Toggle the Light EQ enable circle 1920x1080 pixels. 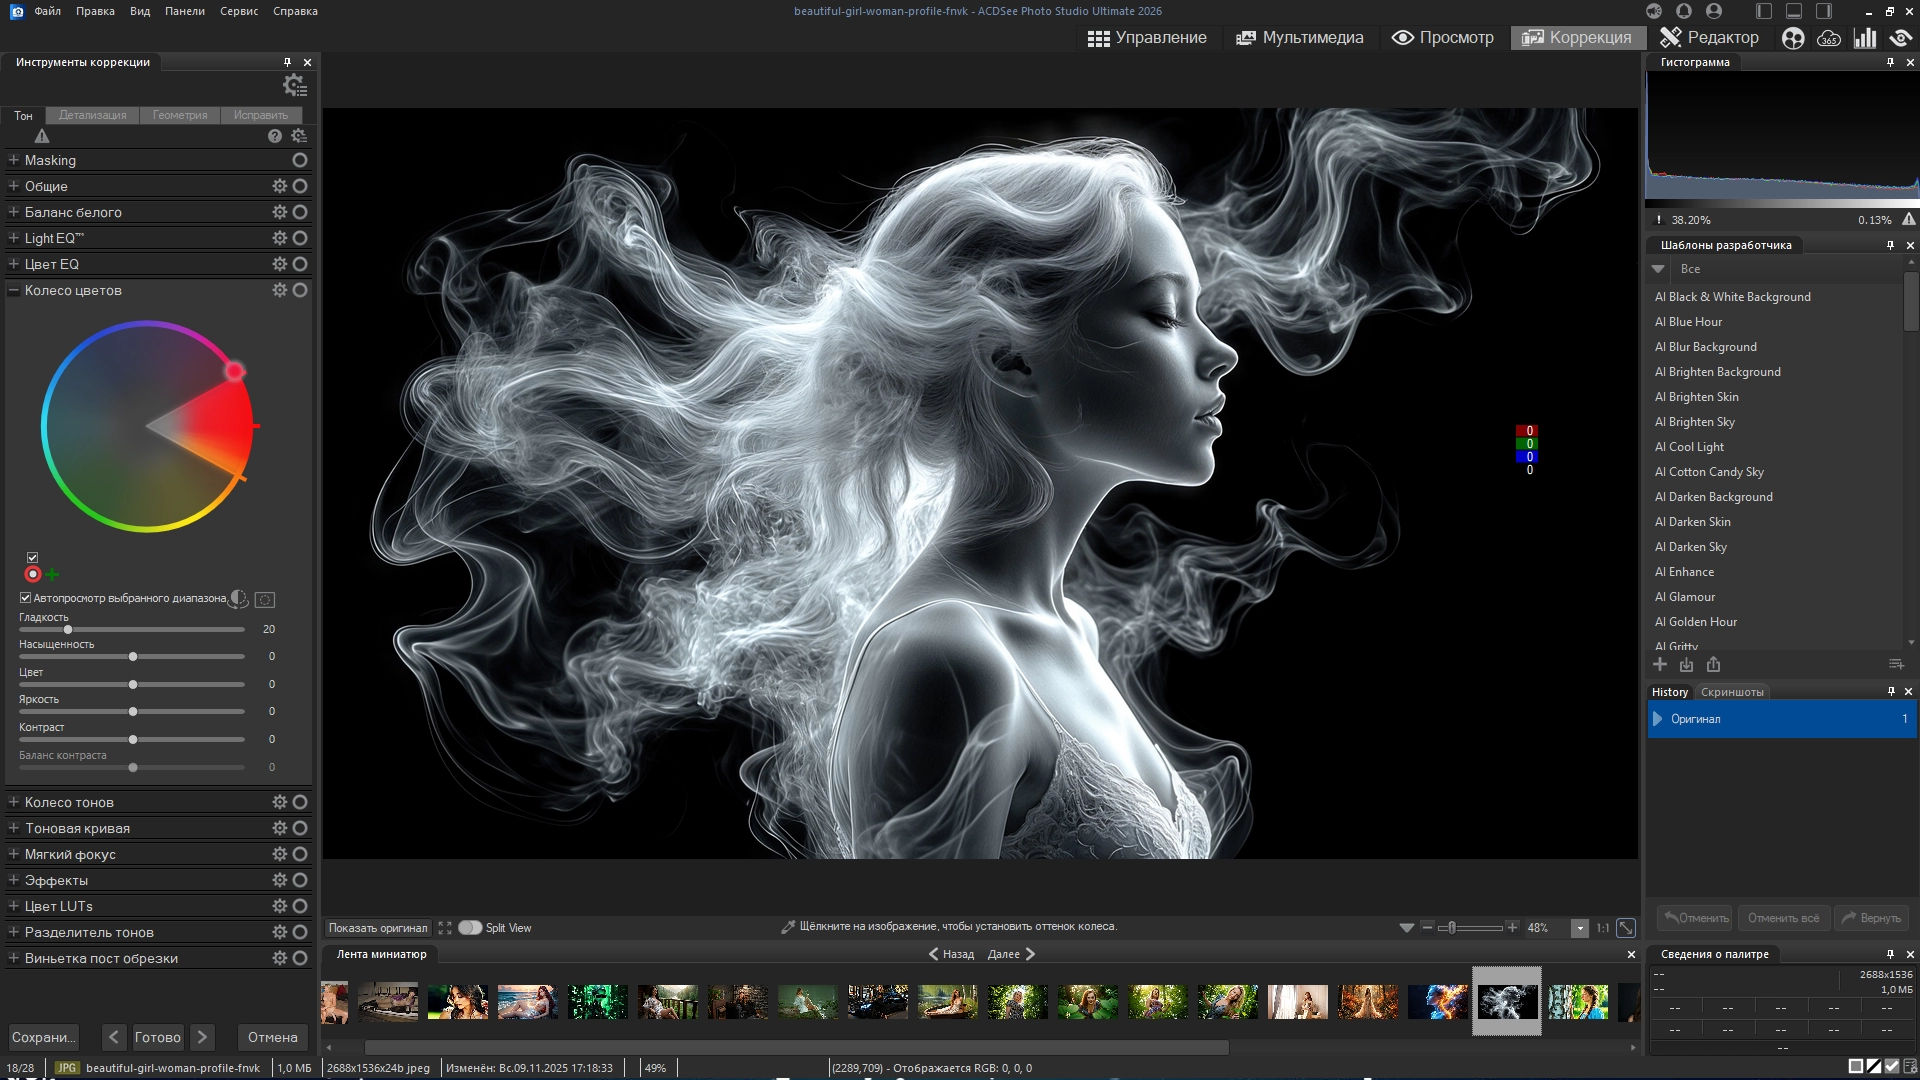tap(300, 238)
